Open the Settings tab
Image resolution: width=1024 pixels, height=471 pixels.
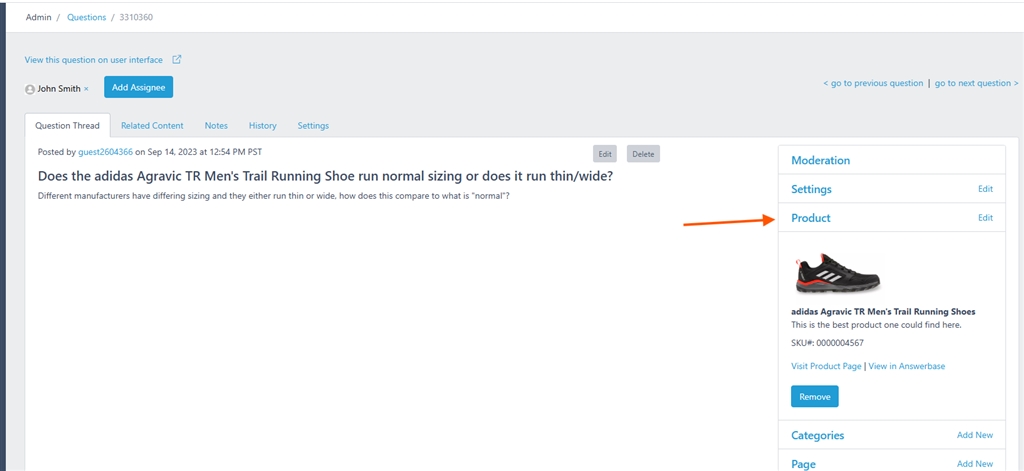[313, 125]
